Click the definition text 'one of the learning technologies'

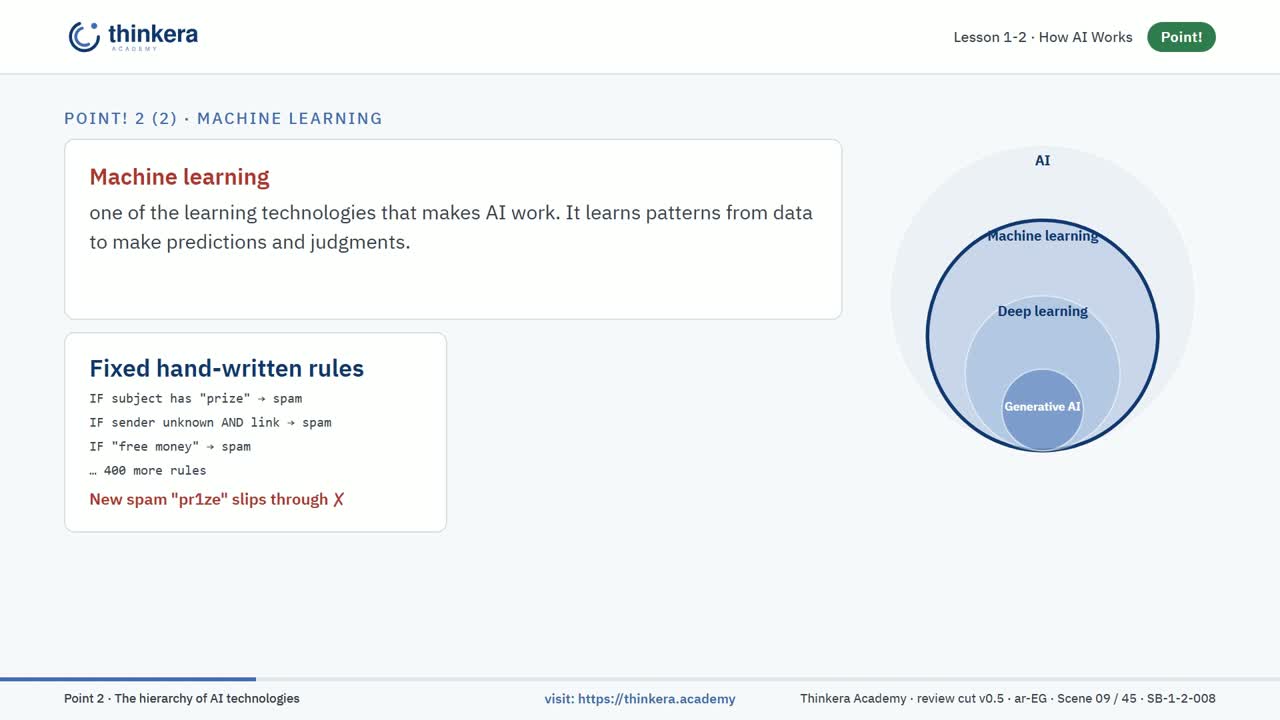(233, 213)
